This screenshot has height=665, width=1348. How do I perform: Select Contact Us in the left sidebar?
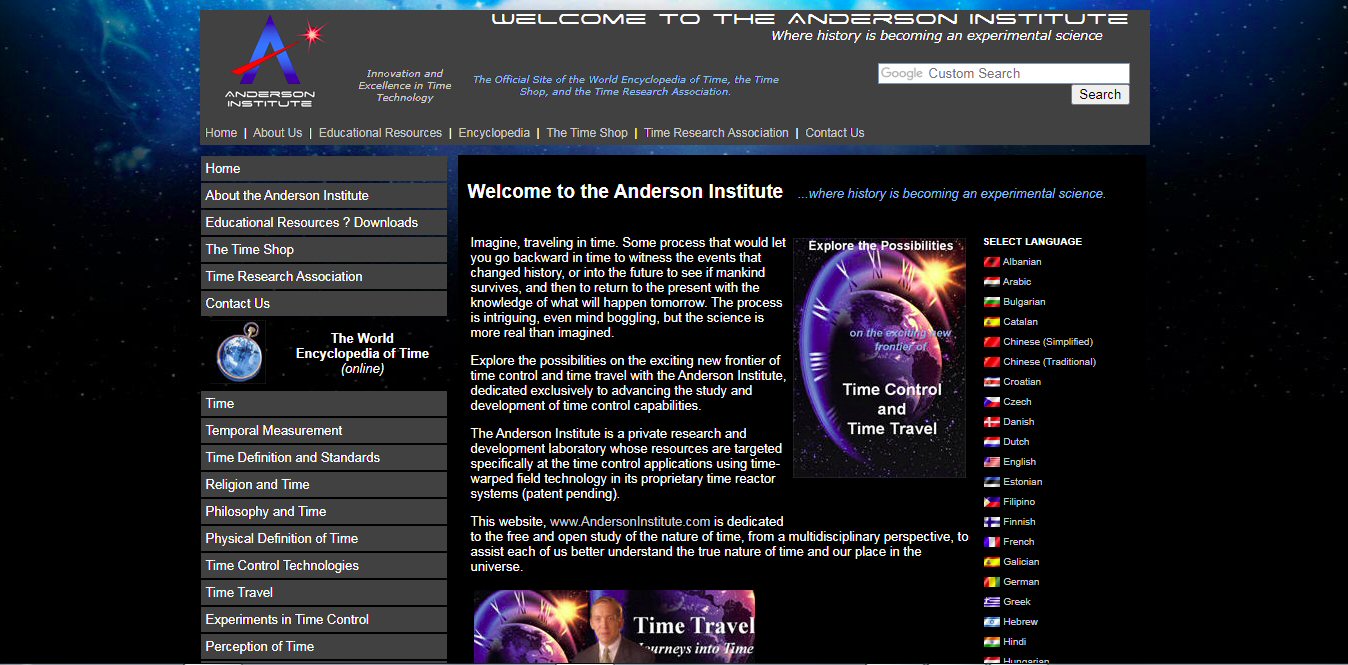coord(324,304)
